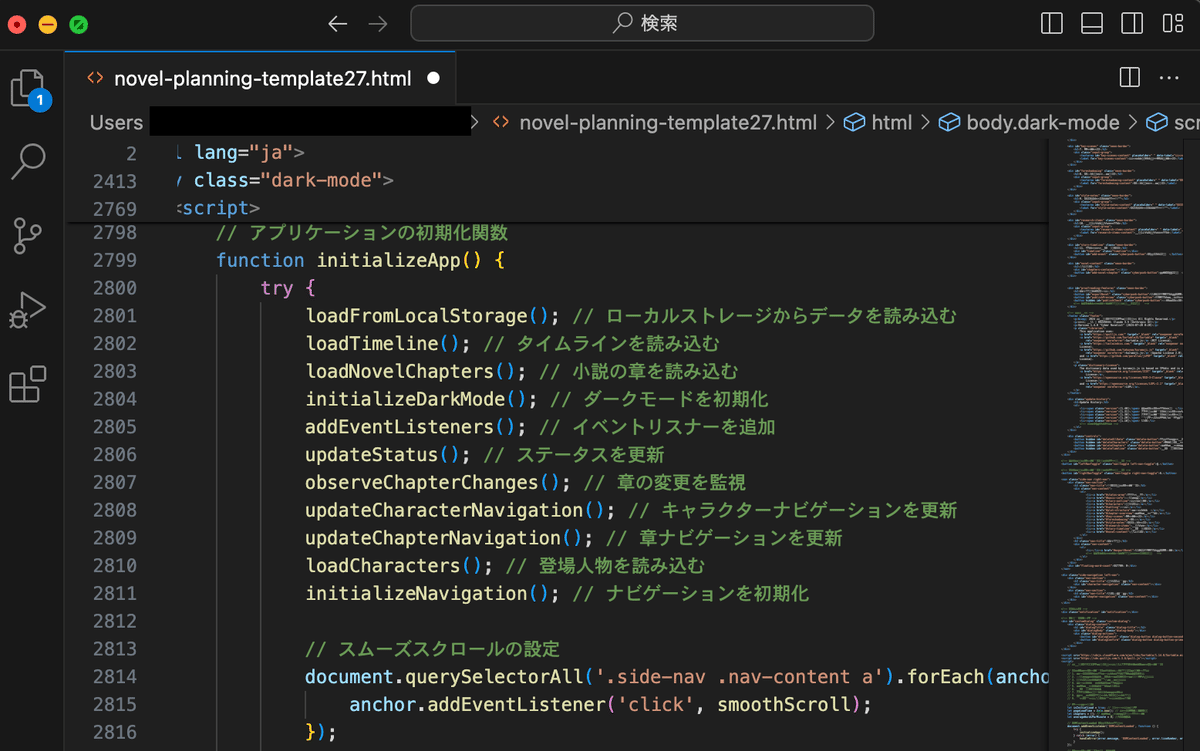
Task: Open the Extensions view
Action: click(x=28, y=385)
